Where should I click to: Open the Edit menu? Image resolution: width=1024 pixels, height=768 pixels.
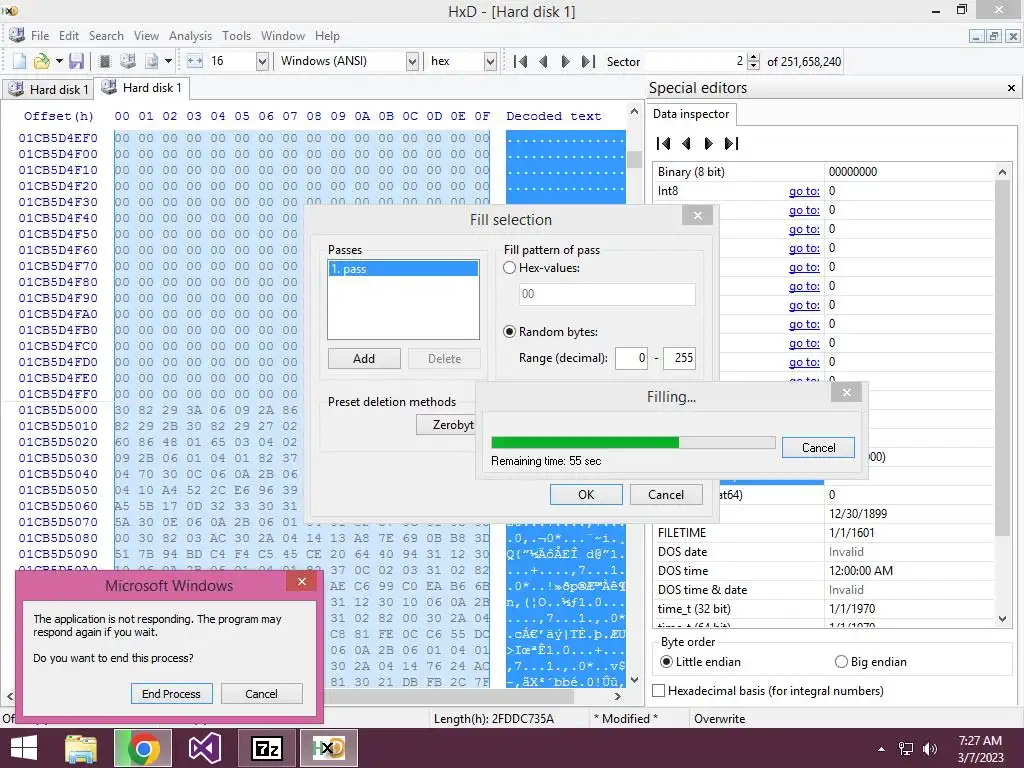69,36
